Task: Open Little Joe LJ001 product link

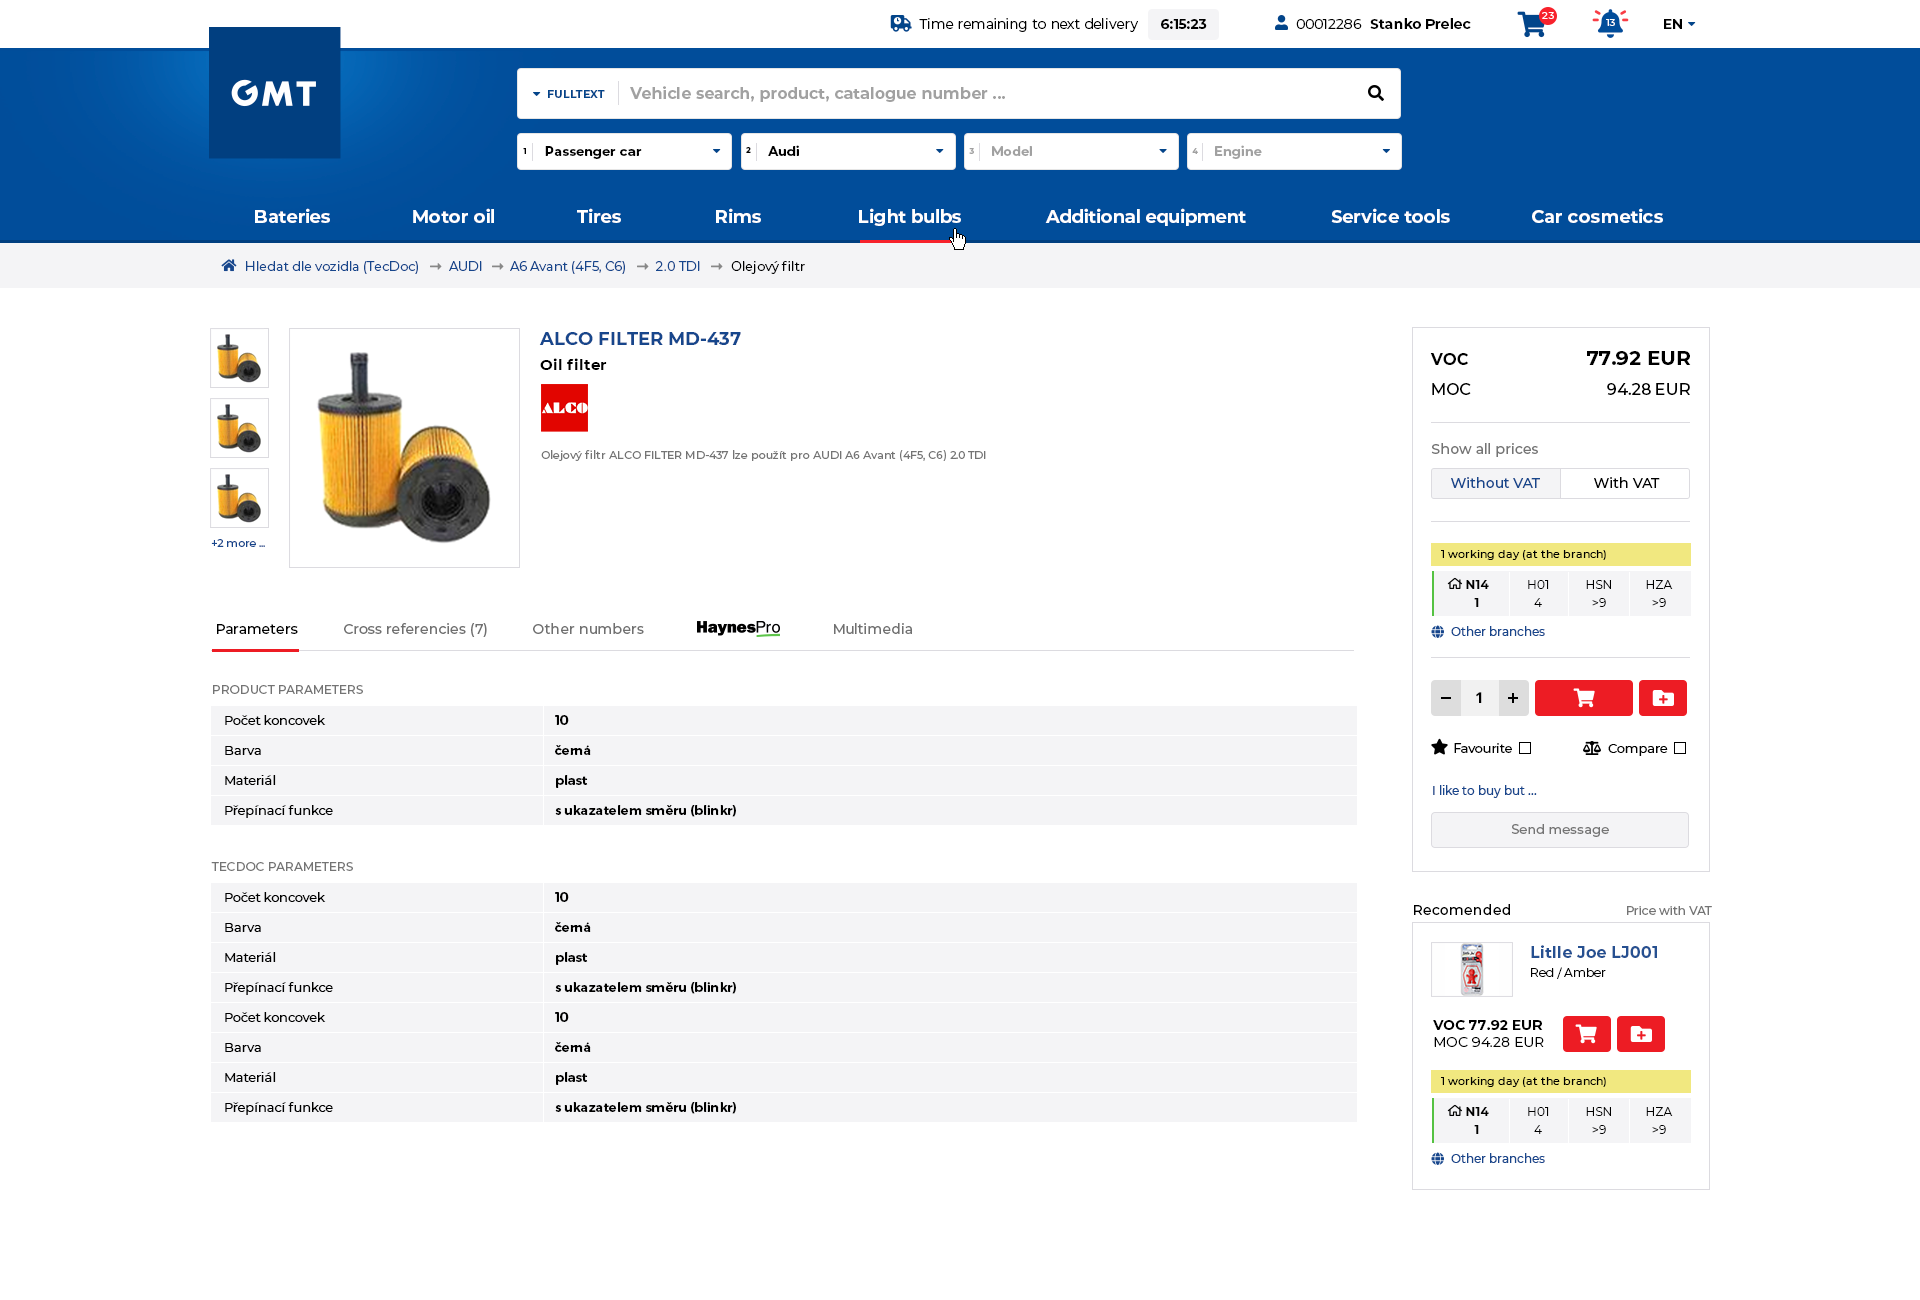Action: pyautogui.click(x=1594, y=952)
